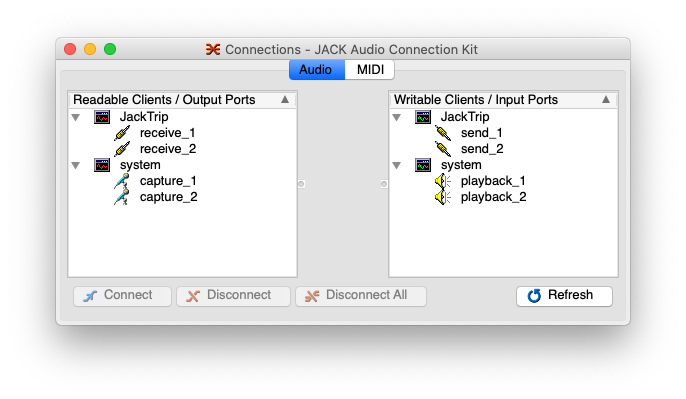Click the Disconnect All button
Viewport: 686px width, 399px height.
[360, 296]
